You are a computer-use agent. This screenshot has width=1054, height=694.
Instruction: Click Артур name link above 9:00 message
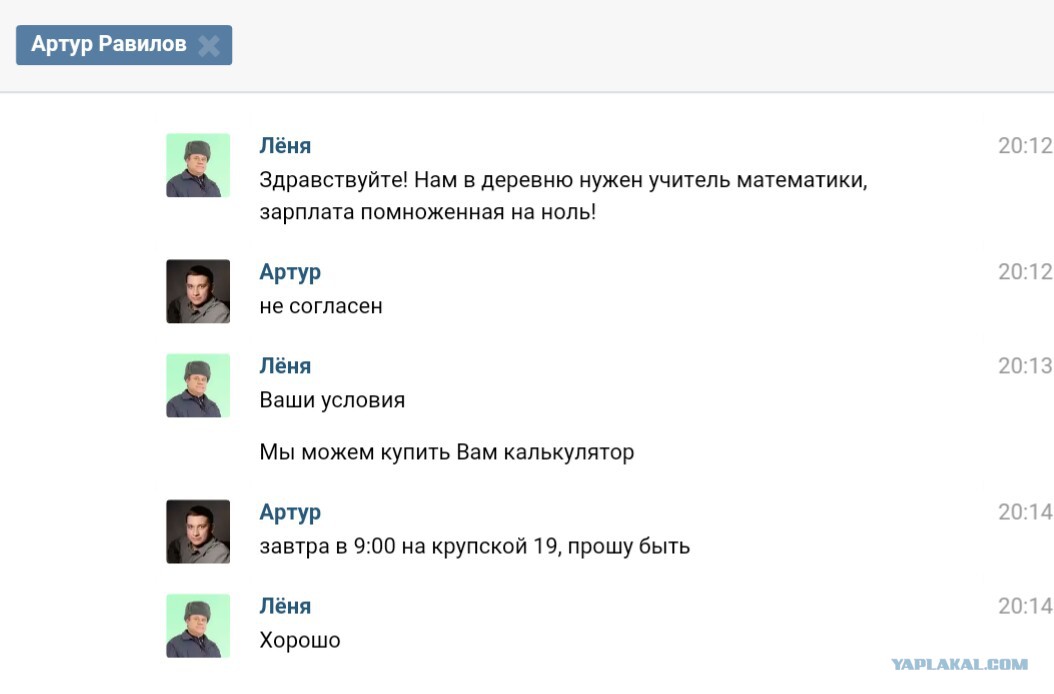[x=290, y=512]
